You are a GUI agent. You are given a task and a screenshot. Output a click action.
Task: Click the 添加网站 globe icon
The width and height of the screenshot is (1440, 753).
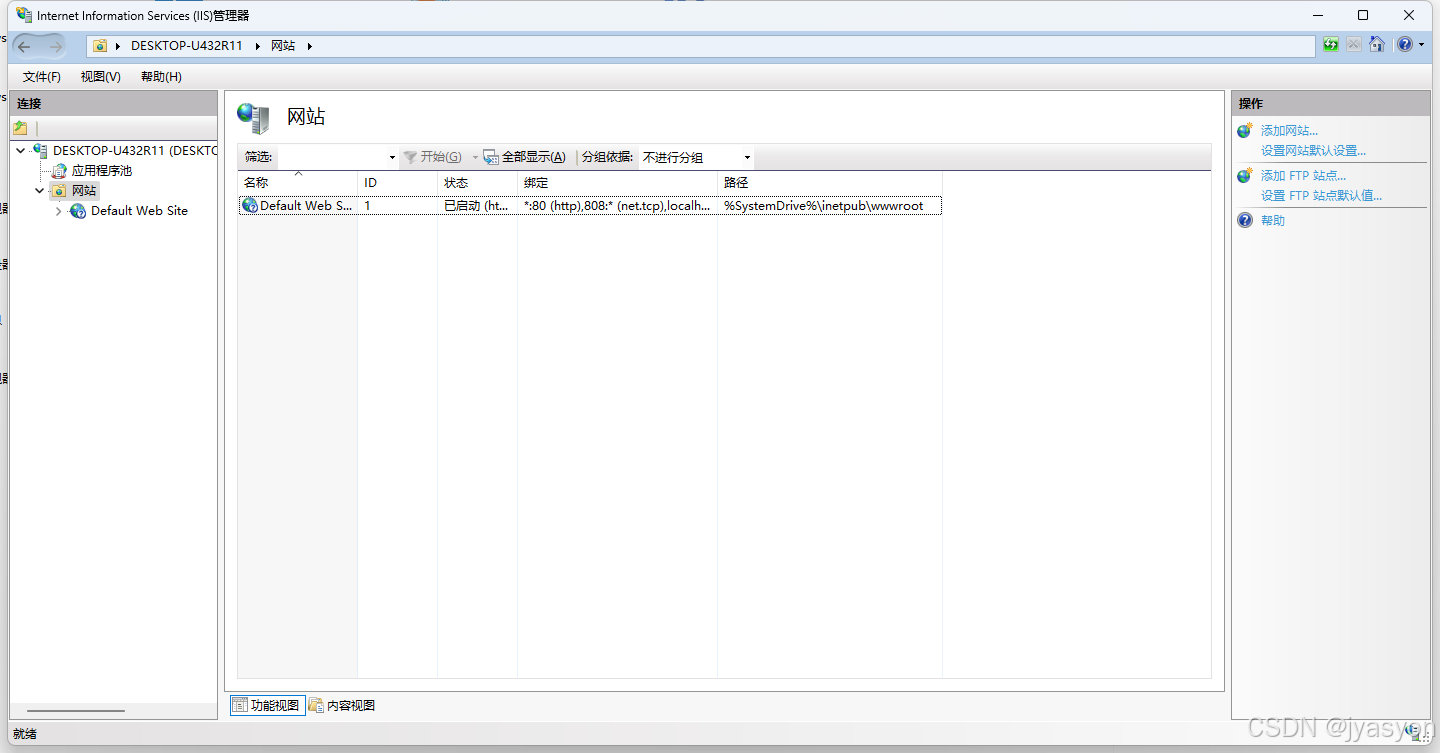click(x=1245, y=131)
